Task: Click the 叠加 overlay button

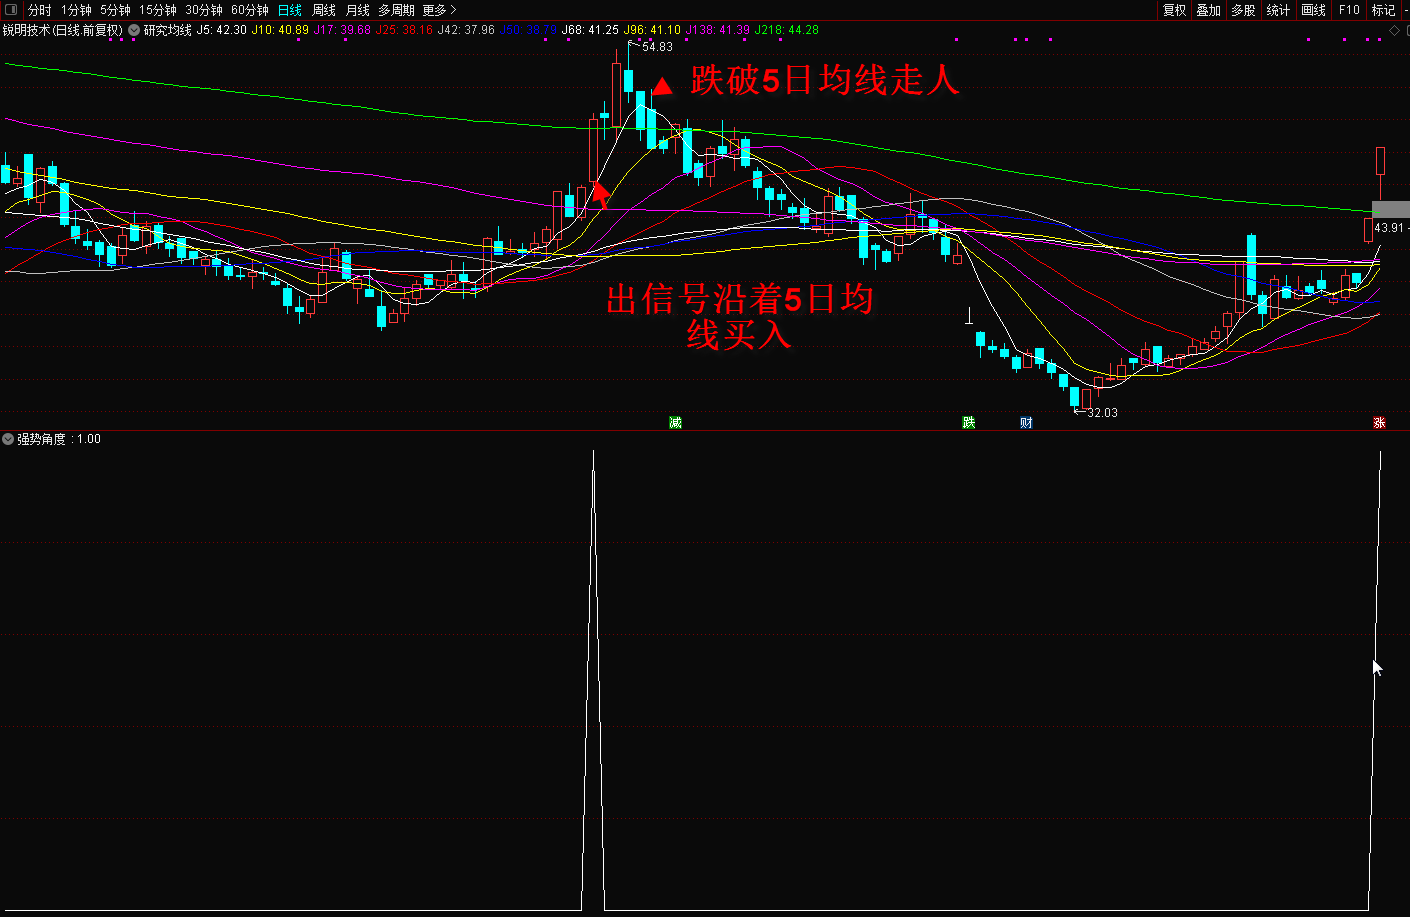Action: [x=1208, y=10]
